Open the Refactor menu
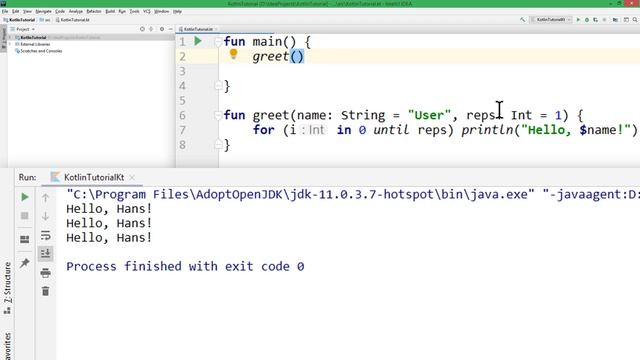 pyautogui.click(x=94, y=12)
